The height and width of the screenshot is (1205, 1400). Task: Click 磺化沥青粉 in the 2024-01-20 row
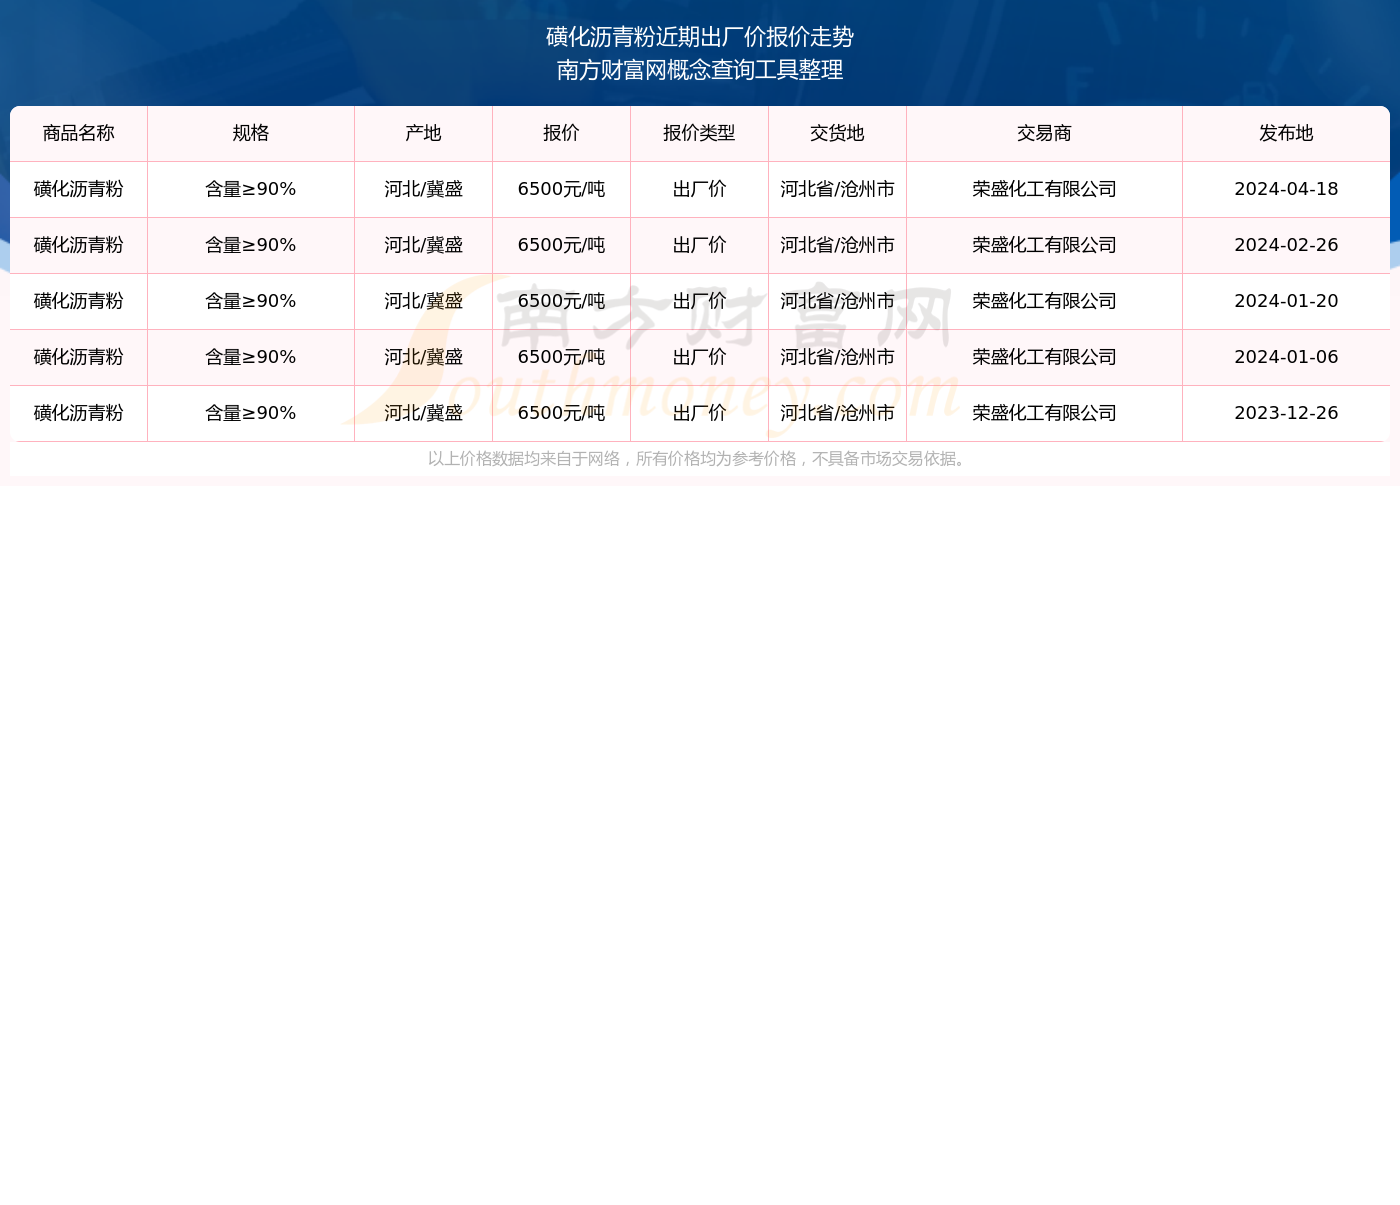79,301
